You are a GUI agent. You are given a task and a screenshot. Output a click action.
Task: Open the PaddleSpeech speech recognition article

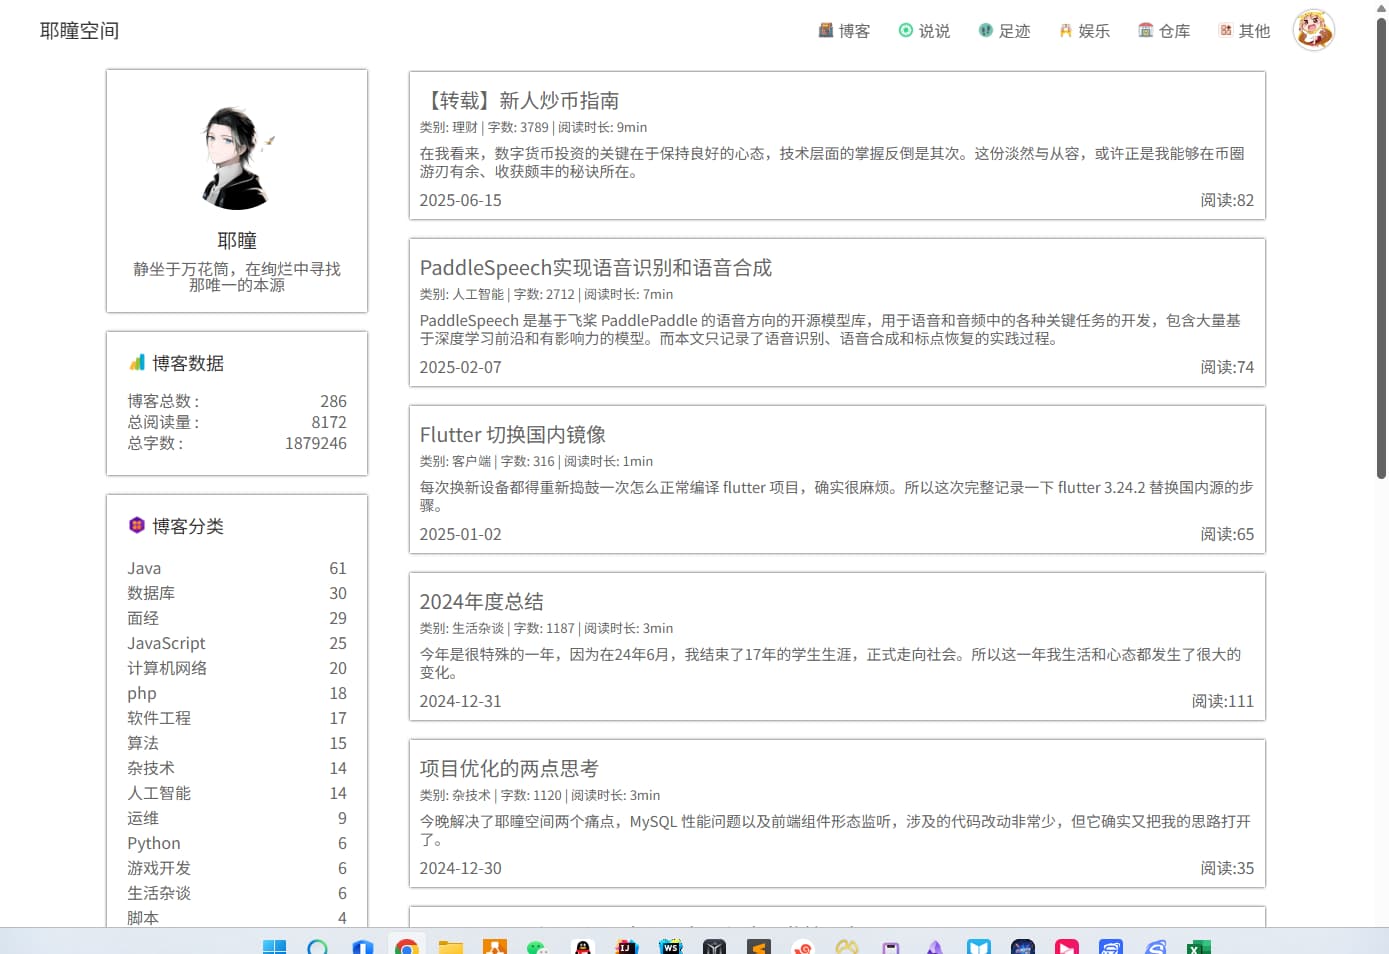click(x=595, y=268)
